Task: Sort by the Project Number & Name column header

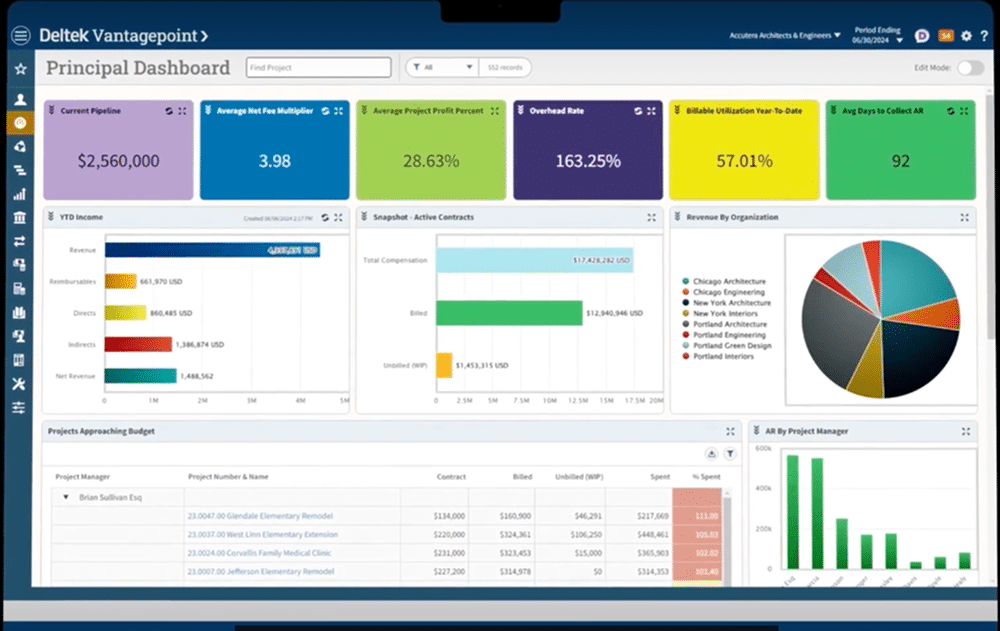Action: coord(228,477)
